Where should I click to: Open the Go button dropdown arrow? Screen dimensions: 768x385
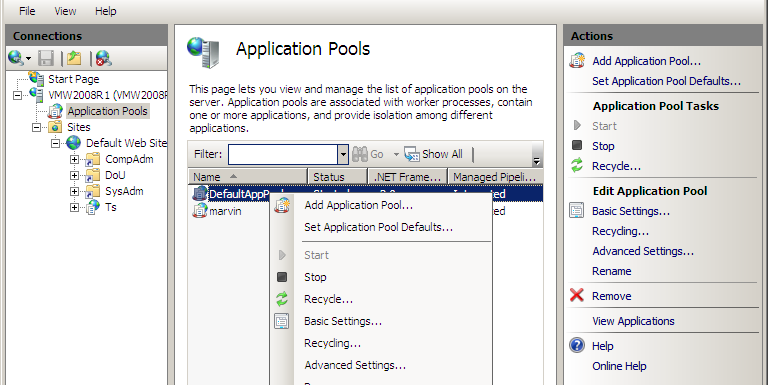click(396, 154)
